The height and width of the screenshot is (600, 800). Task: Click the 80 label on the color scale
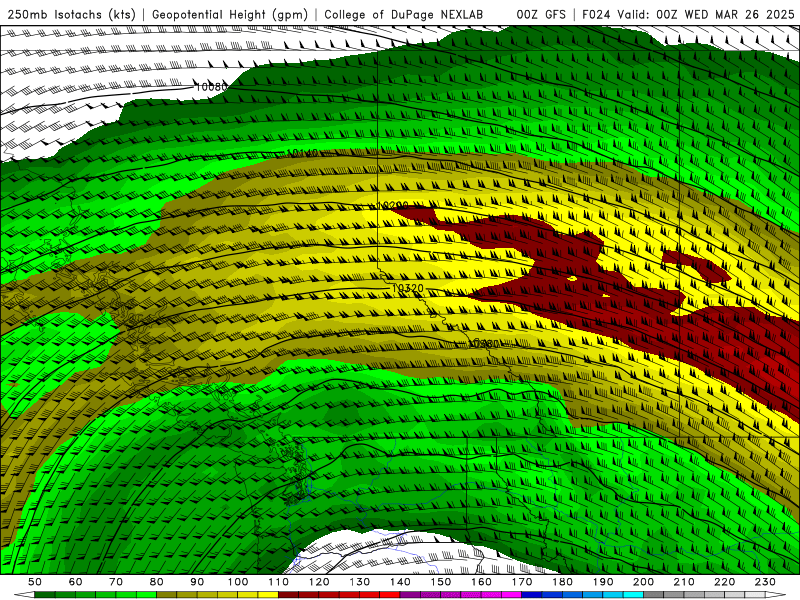[x=157, y=582]
